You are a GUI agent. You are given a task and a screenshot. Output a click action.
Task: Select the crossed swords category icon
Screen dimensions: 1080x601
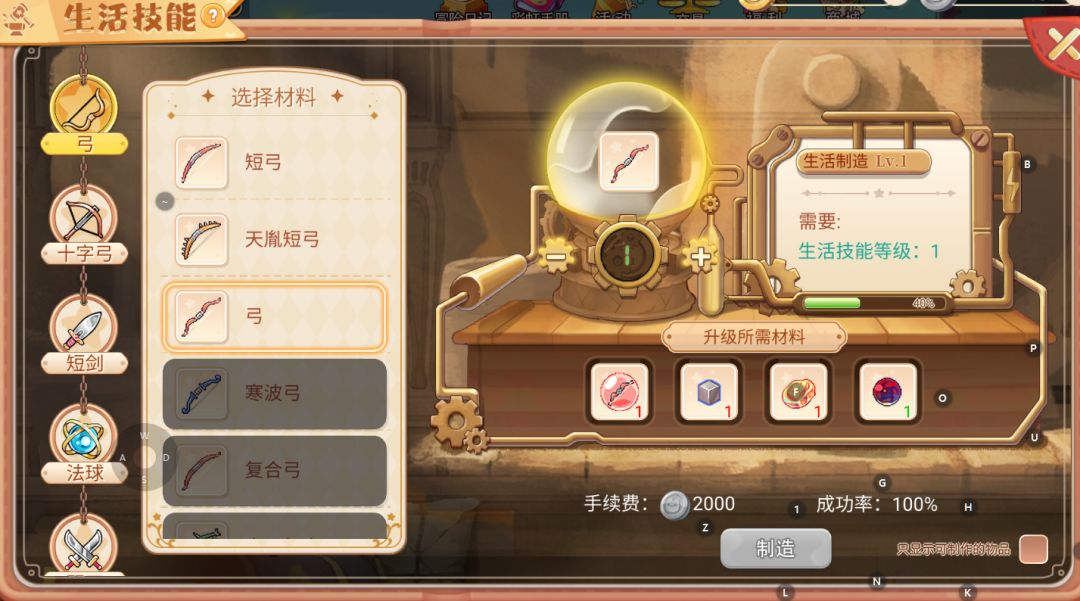click(83, 546)
